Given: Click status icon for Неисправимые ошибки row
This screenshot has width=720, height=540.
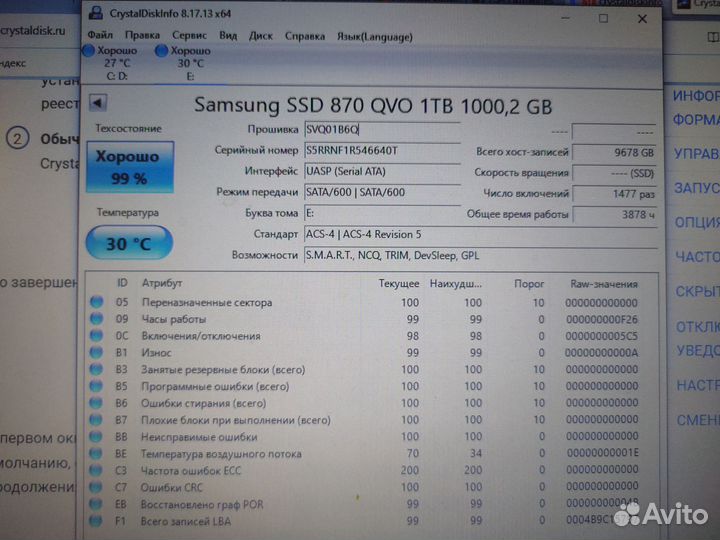Looking at the screenshot, I should [x=96, y=436].
